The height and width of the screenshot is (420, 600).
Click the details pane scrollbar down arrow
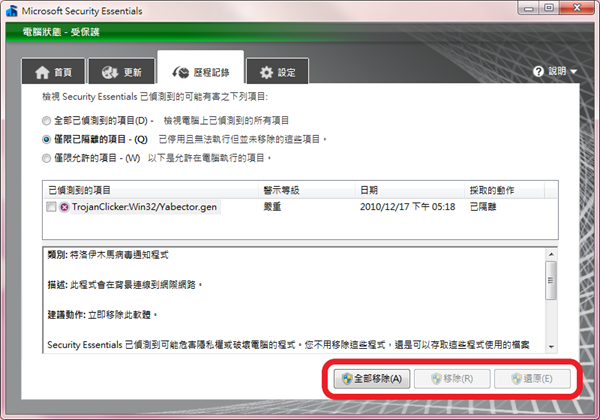pyautogui.click(x=551, y=347)
